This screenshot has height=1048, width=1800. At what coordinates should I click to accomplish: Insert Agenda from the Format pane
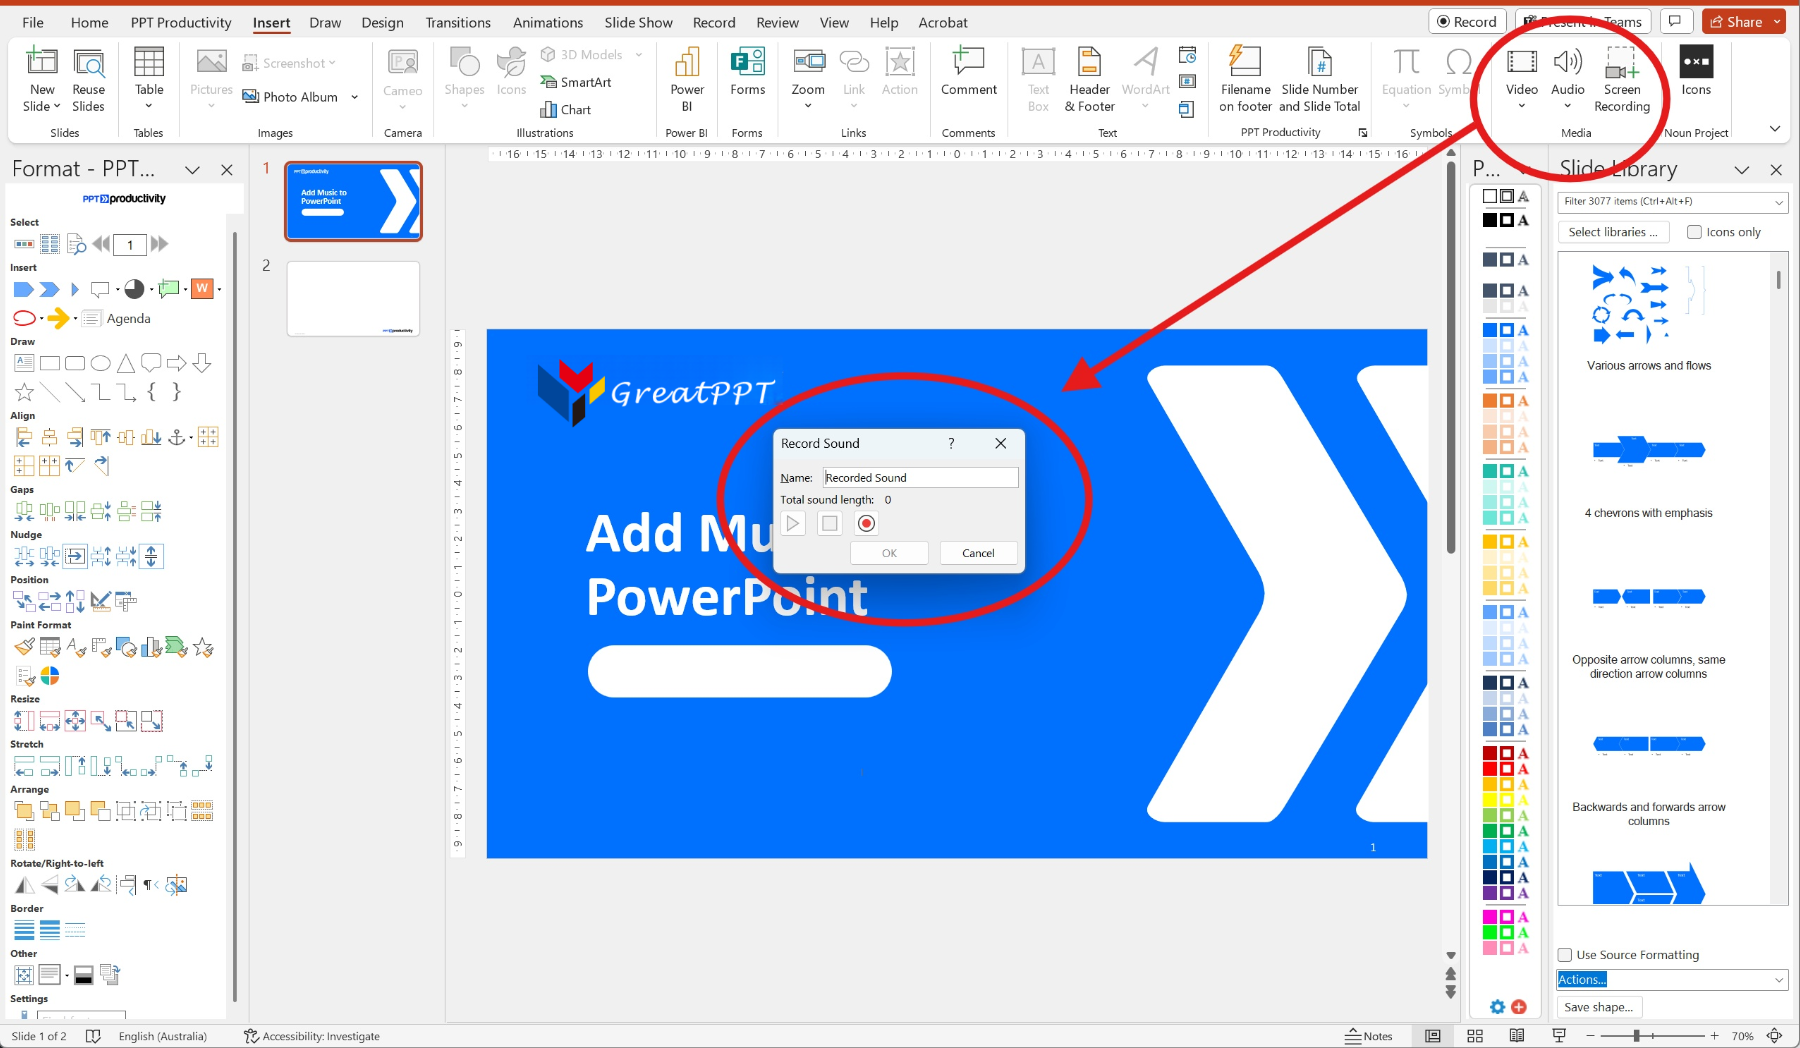[117, 318]
